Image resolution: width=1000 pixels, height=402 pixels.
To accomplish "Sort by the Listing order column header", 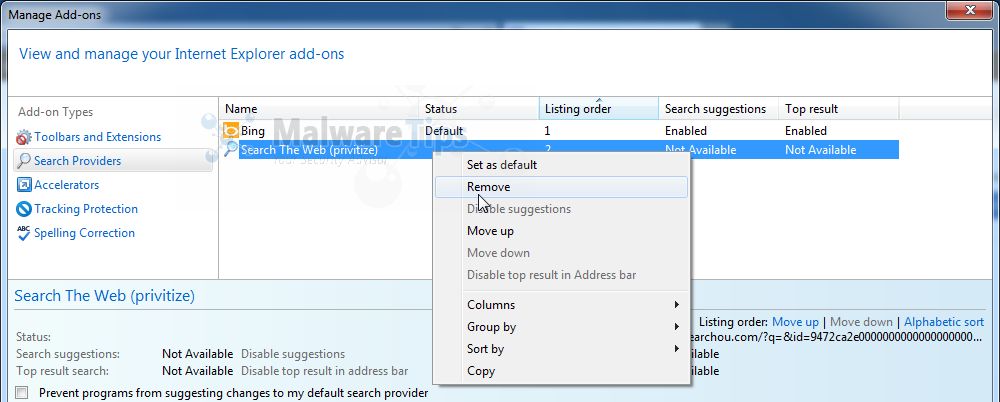I will click(x=599, y=109).
